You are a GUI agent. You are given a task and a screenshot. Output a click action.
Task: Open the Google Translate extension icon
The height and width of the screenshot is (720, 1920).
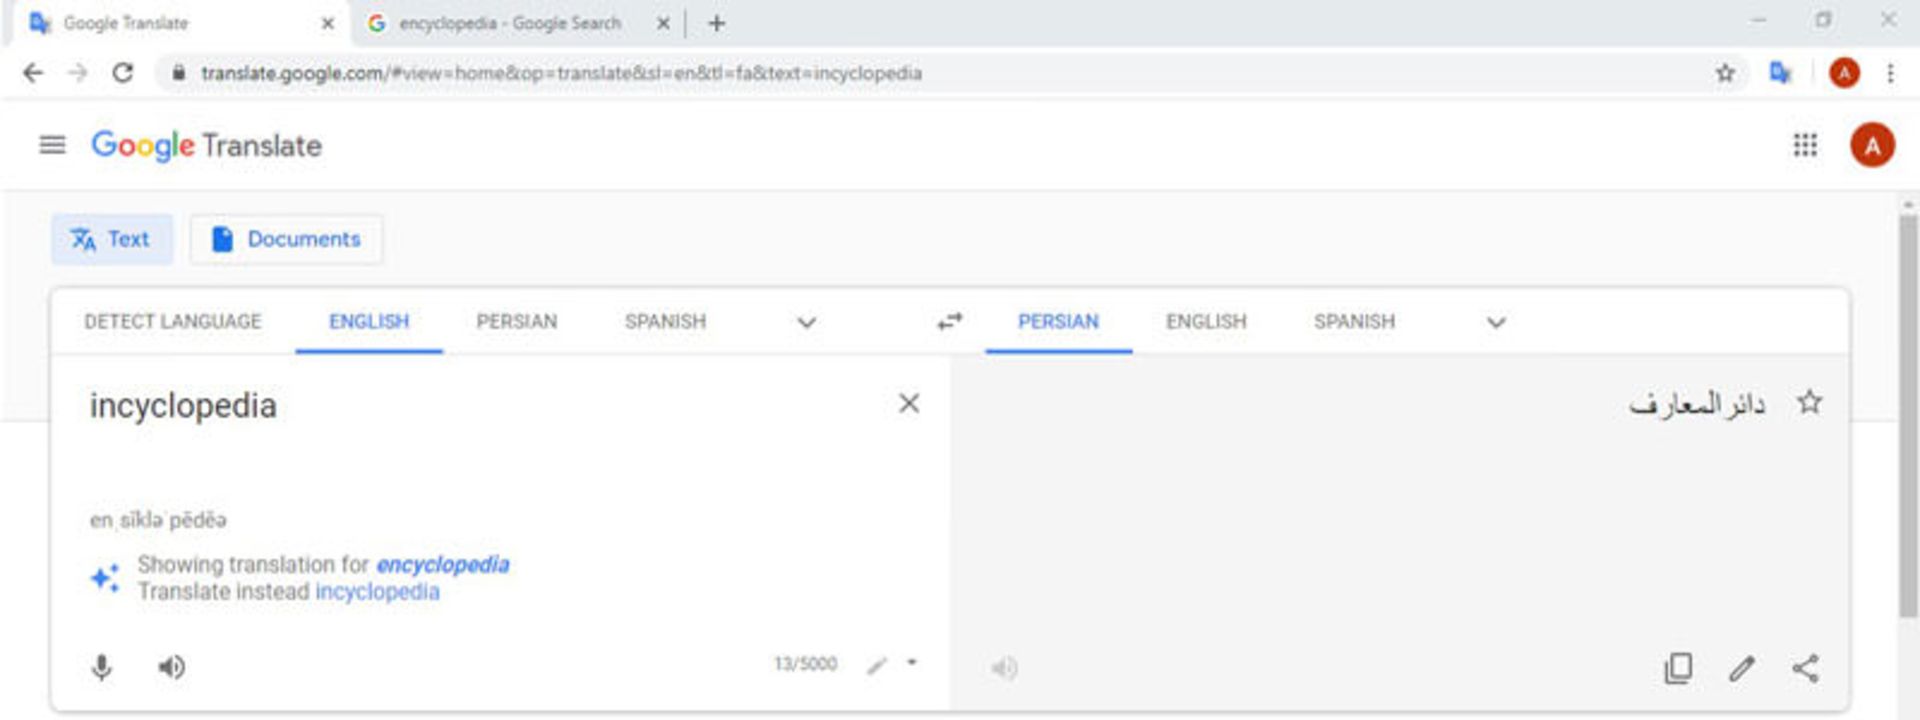pos(1781,73)
